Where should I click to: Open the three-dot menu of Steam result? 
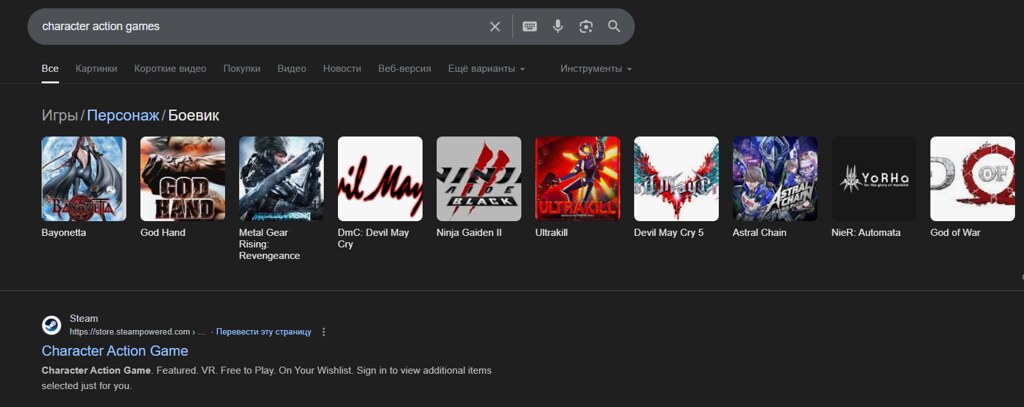point(323,332)
